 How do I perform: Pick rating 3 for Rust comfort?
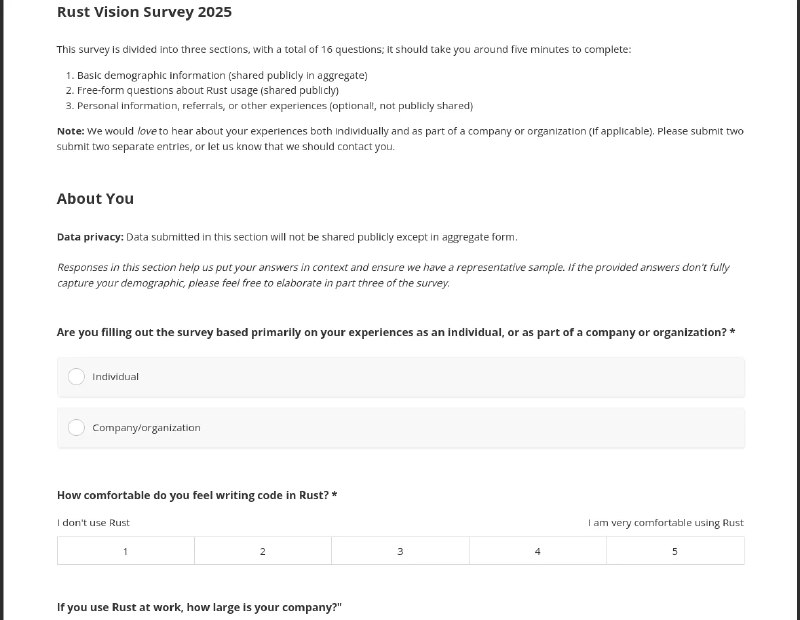pos(400,550)
